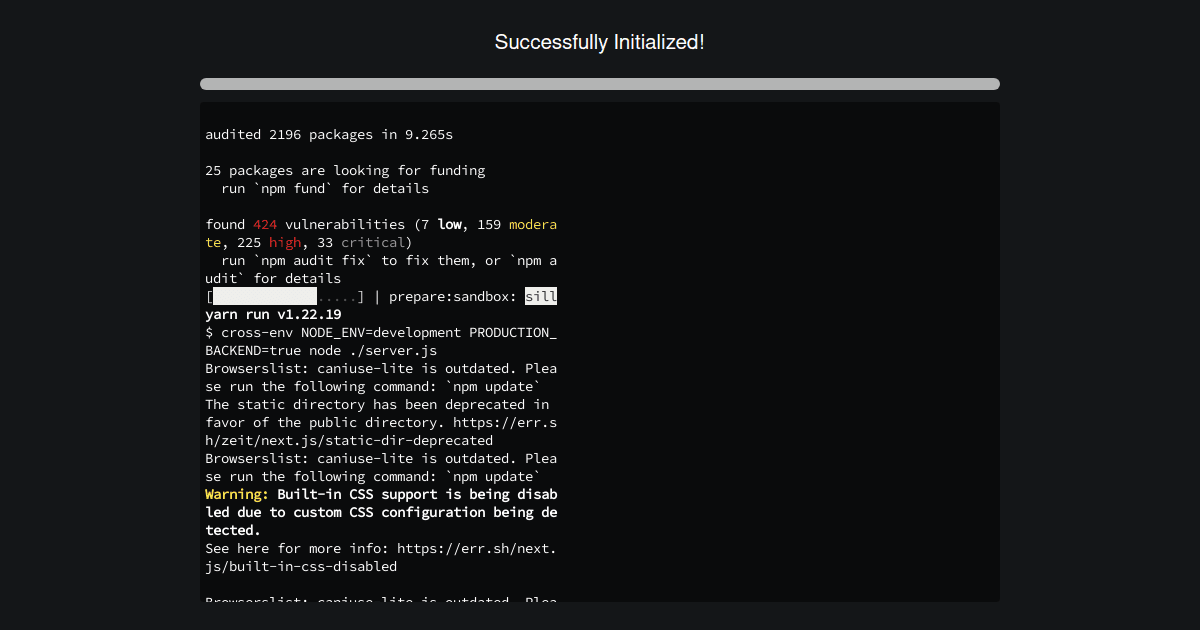Click the Browserslist outdated warning line
This screenshot has height=630, width=1200.
pyautogui.click(x=380, y=368)
